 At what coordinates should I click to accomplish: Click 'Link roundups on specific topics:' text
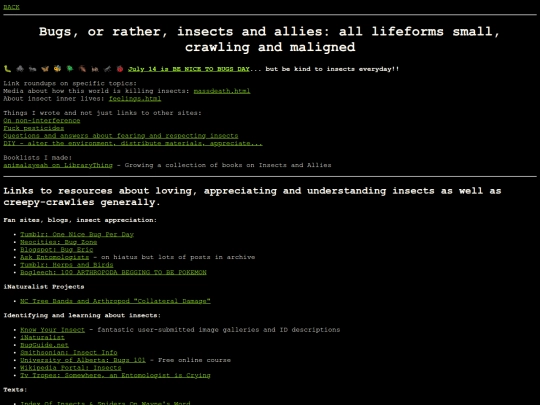pyautogui.click(x=70, y=83)
